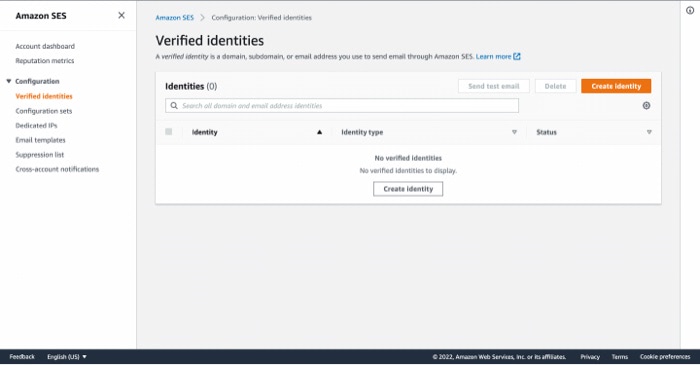Open the info panel icon
Screen dimensions: 700x365
click(x=690, y=11)
